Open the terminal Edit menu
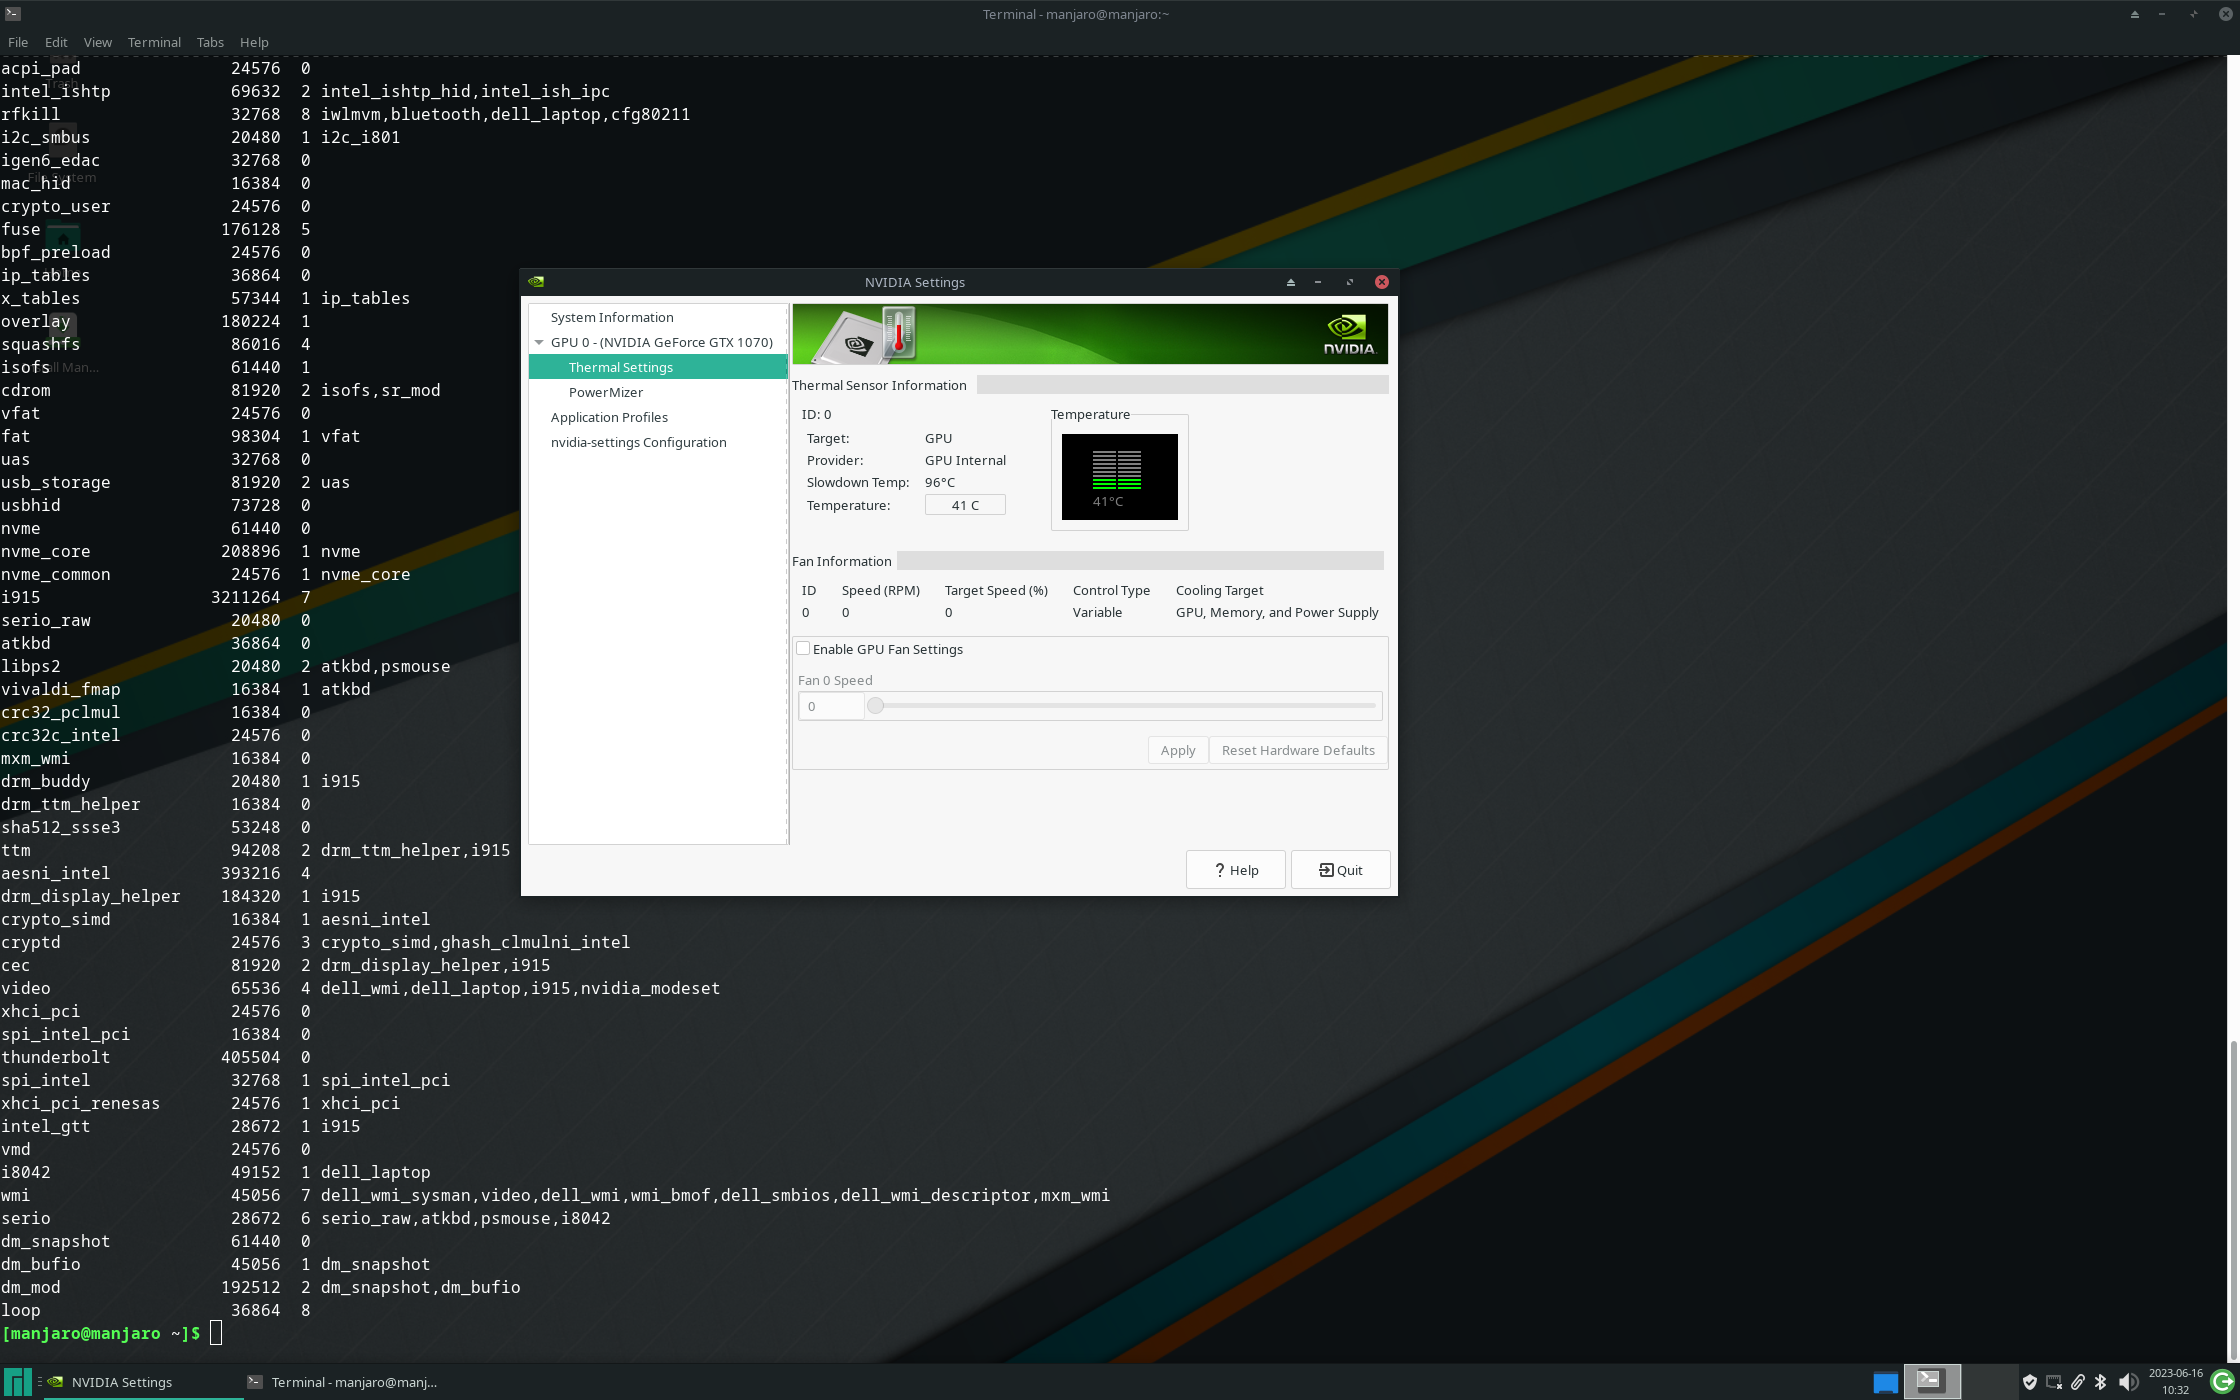This screenshot has height=1400, width=2240. (56, 42)
